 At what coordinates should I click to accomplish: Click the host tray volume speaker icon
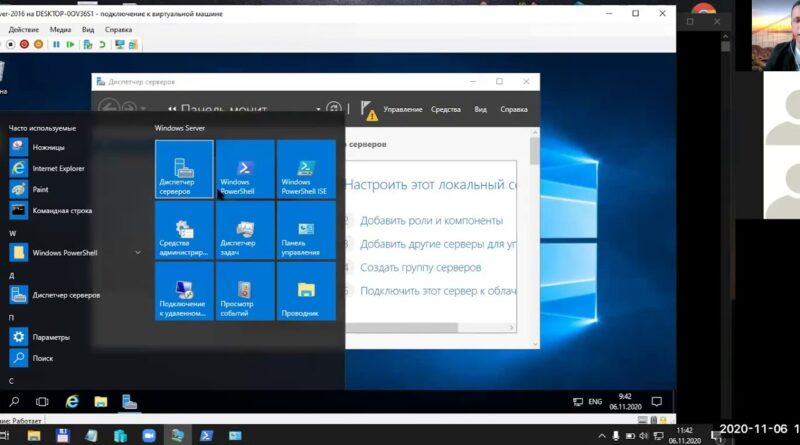[x=644, y=436]
